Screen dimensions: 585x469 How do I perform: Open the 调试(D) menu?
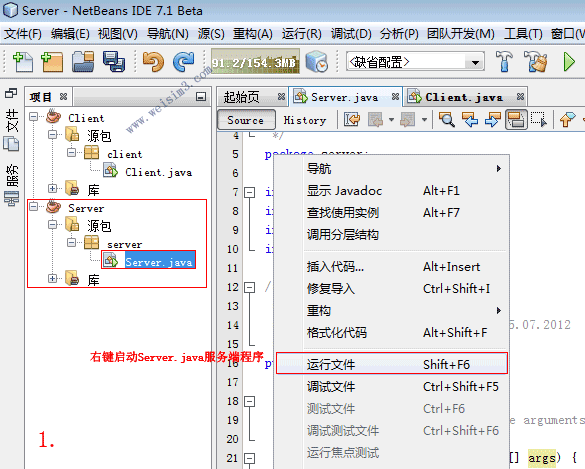click(x=351, y=34)
